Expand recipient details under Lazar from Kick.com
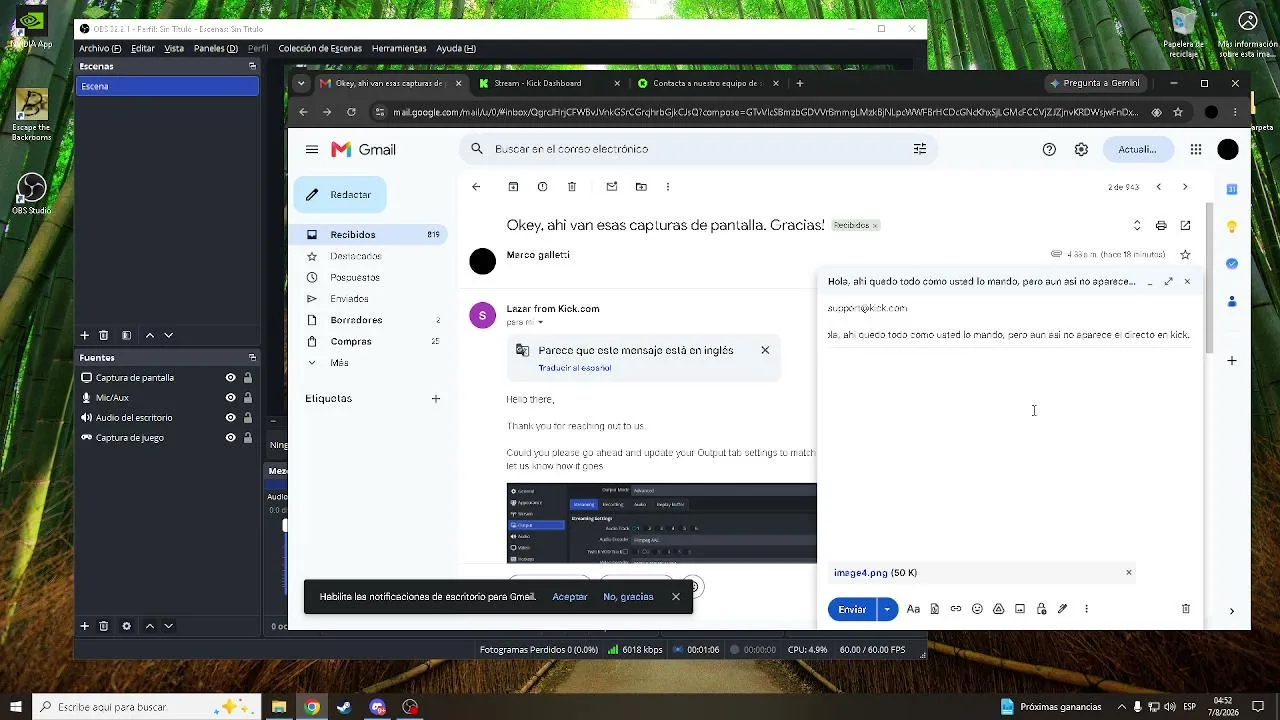The width and height of the screenshot is (1280, 720). pos(541,323)
